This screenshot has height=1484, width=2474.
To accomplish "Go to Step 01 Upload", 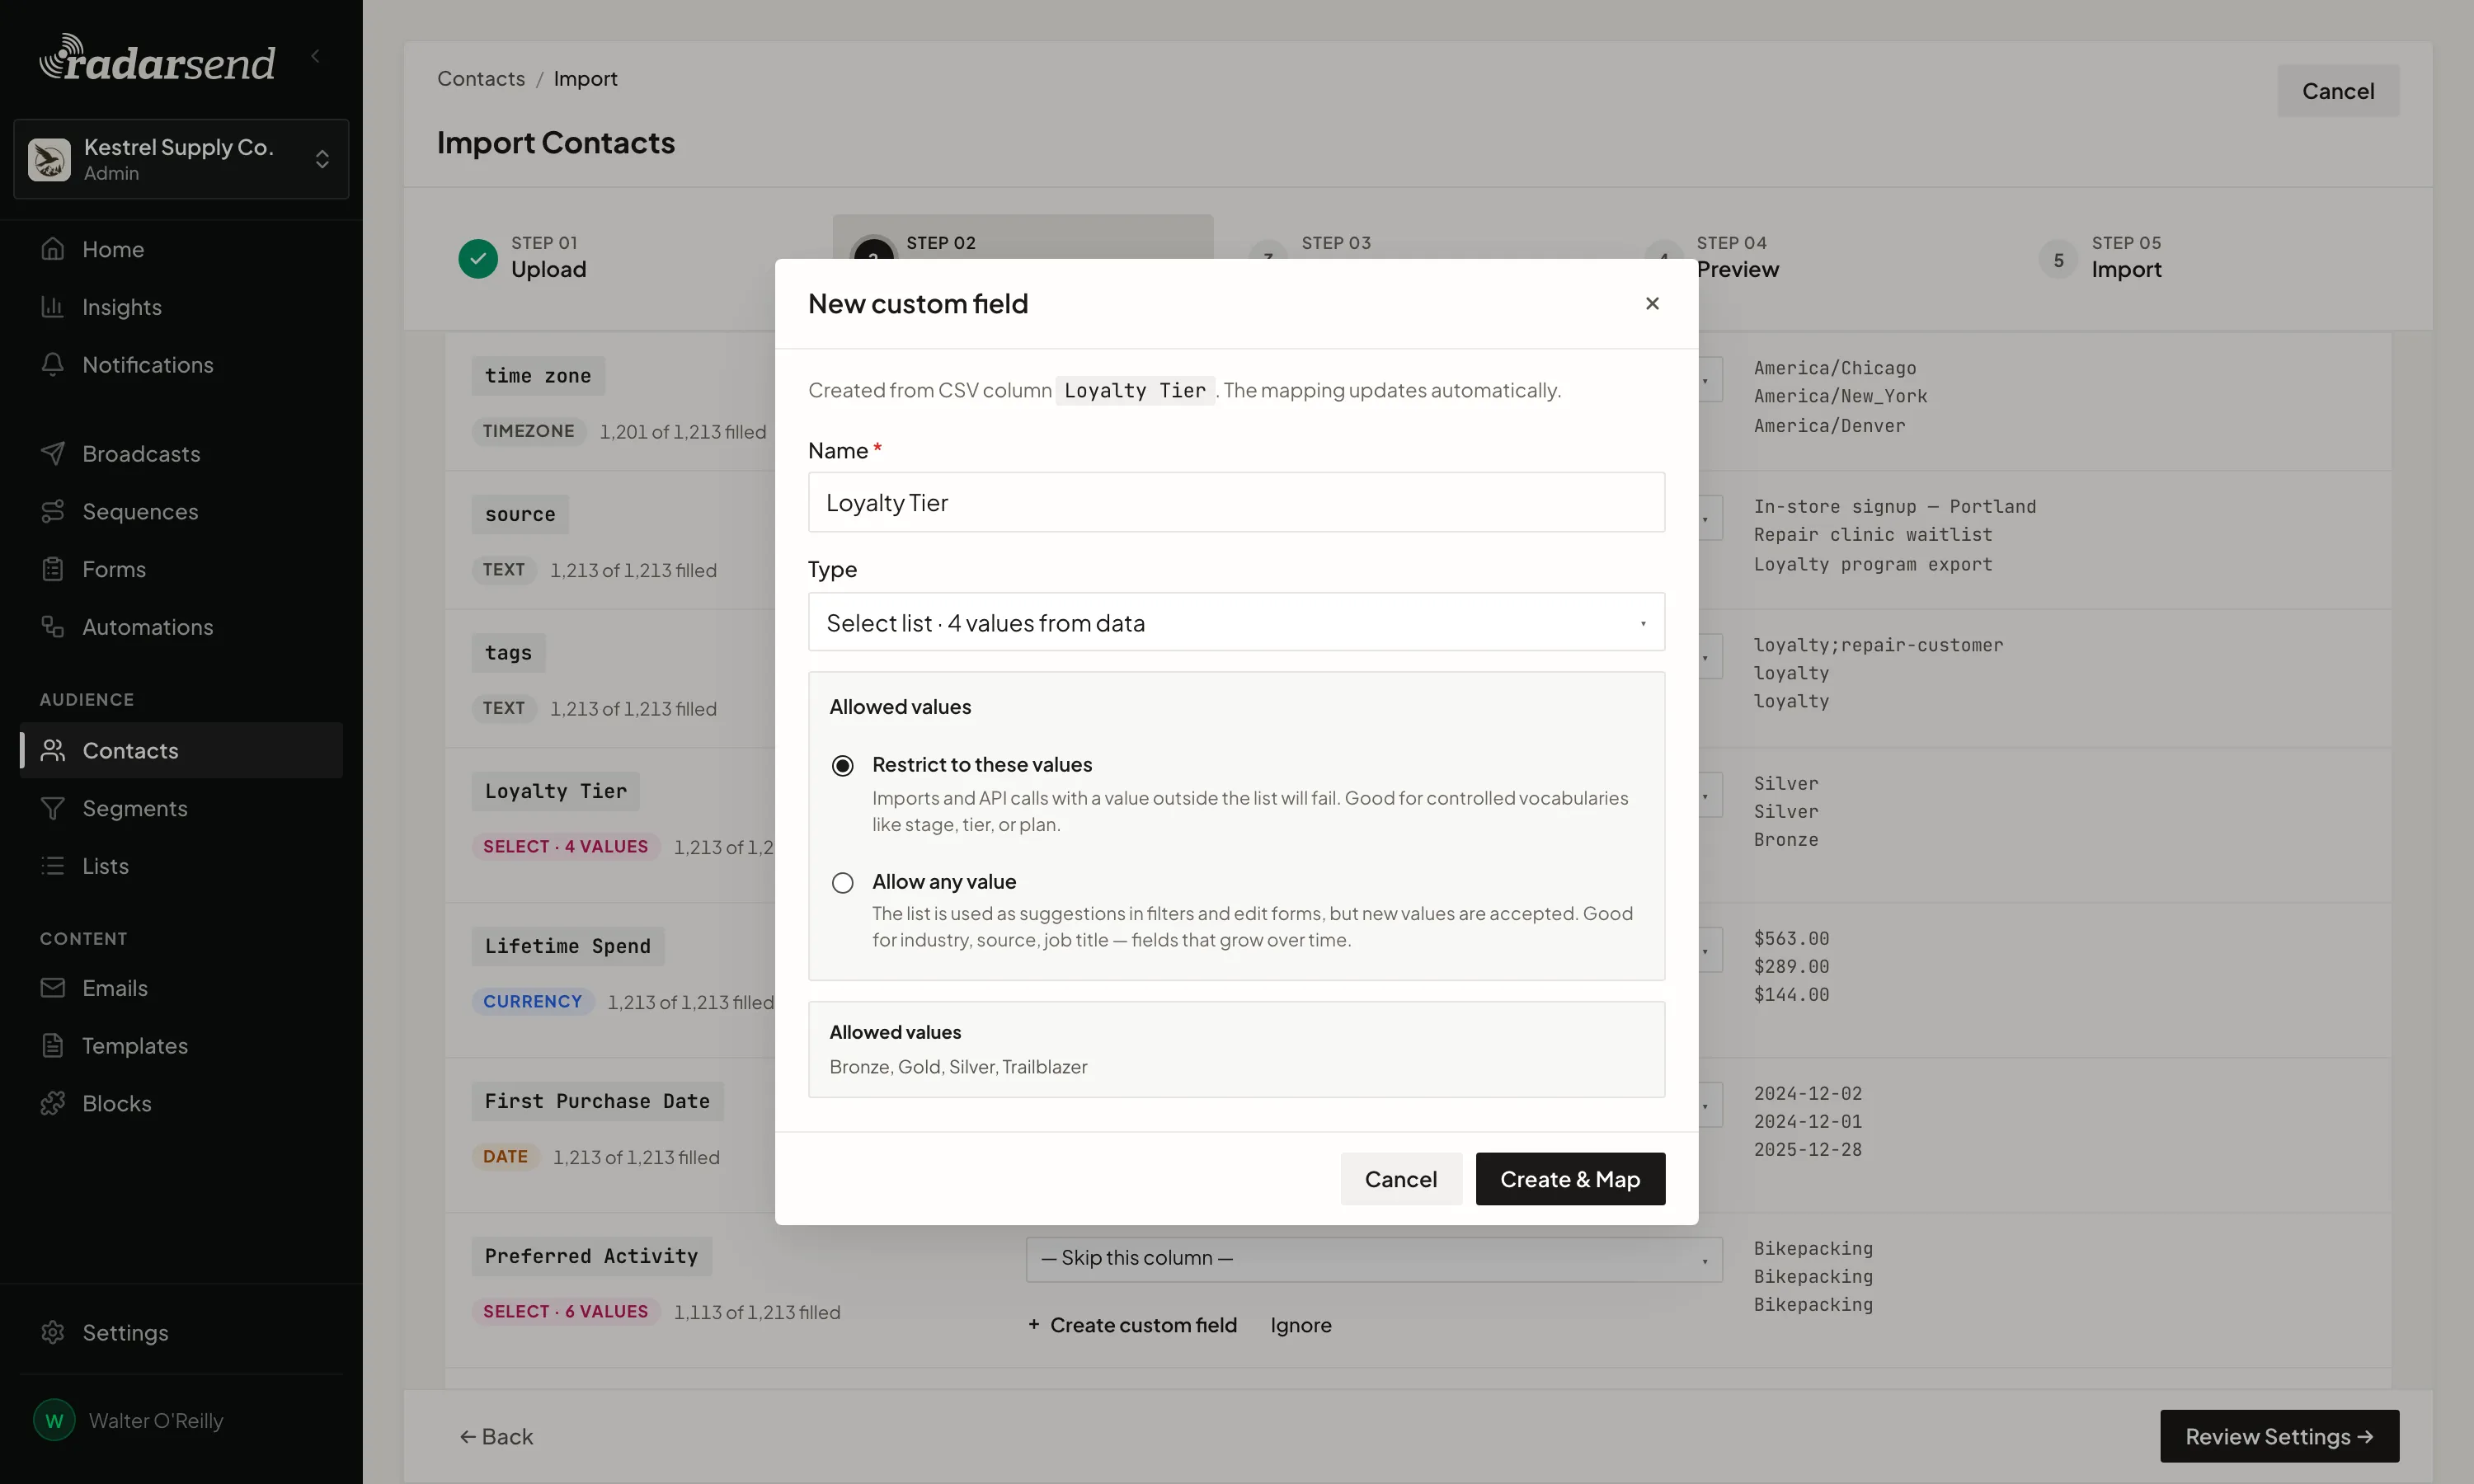I will pyautogui.click(x=523, y=258).
